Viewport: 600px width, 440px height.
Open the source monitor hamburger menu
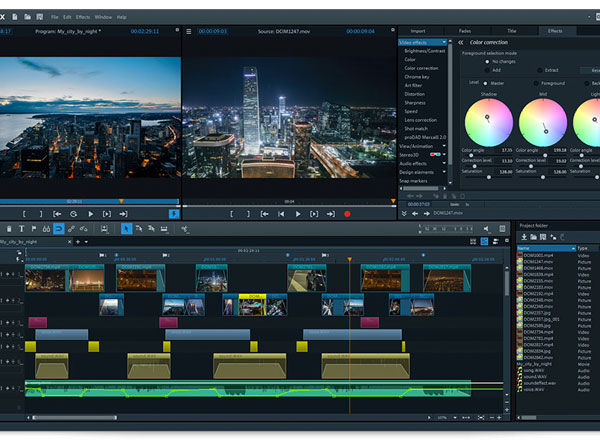tap(189, 31)
